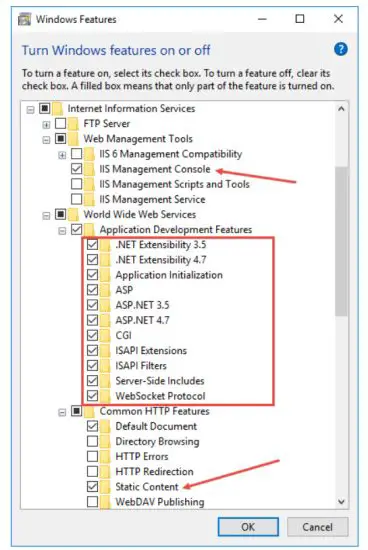Close the Windows Features dialog
The width and height of the screenshot is (368, 550).
[338, 19]
